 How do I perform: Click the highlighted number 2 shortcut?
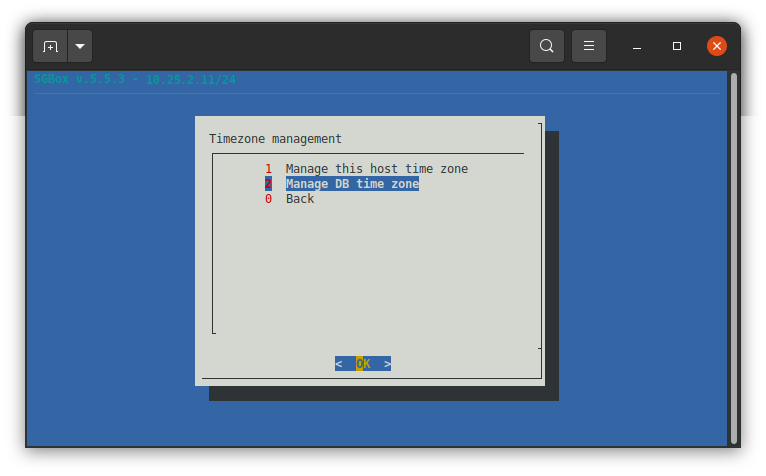pyautogui.click(x=268, y=184)
